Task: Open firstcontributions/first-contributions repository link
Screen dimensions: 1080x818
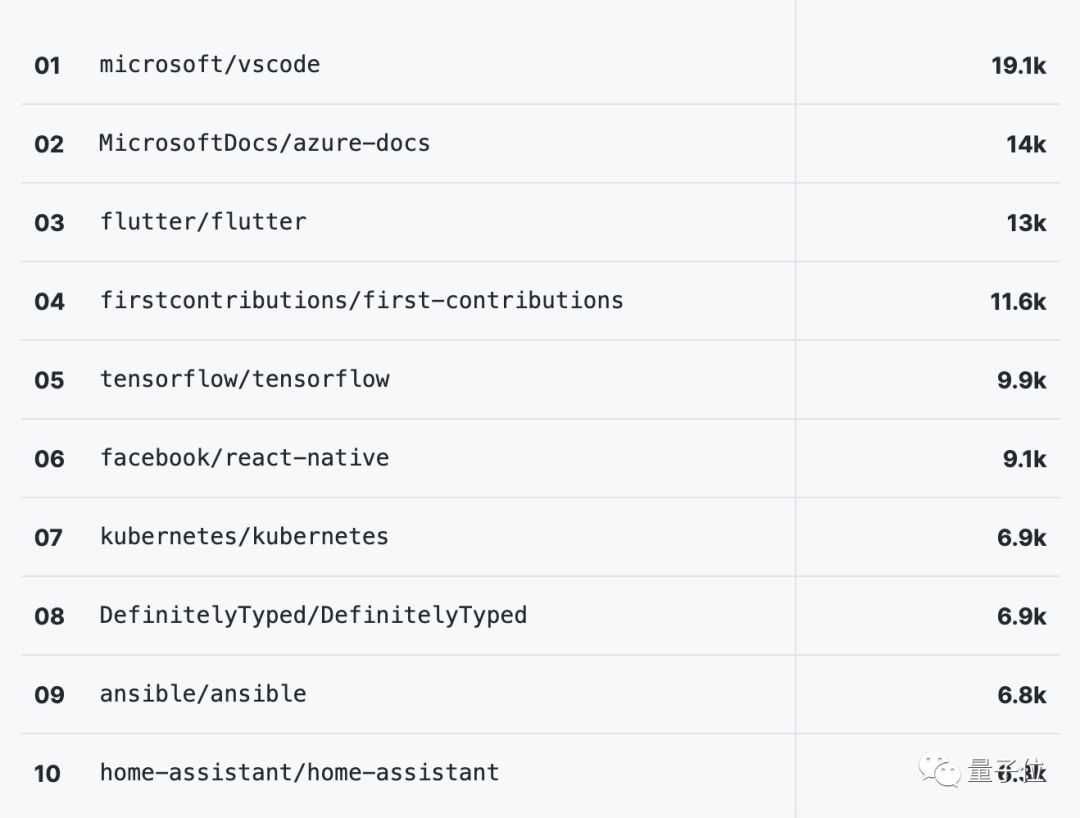Action: point(361,300)
